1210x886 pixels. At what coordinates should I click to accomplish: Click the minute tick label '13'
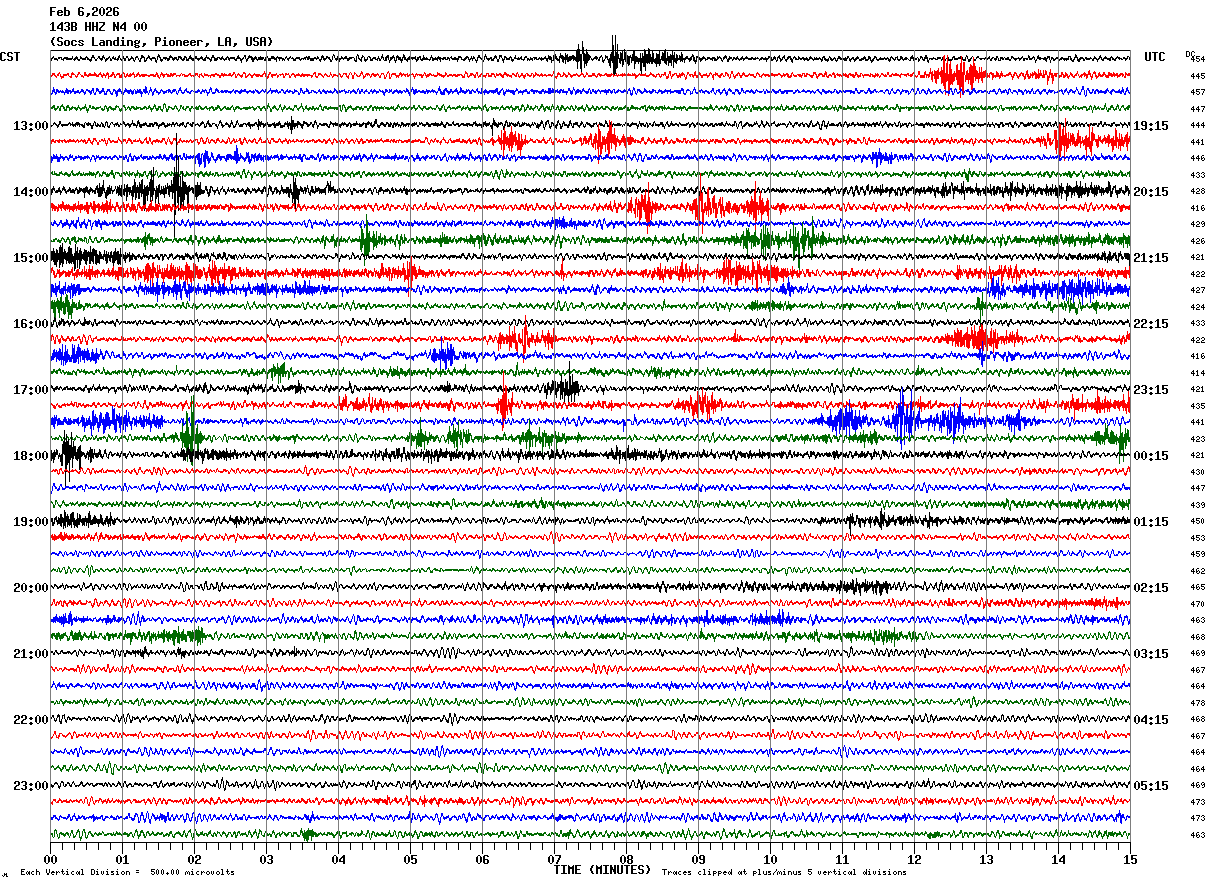point(986,859)
